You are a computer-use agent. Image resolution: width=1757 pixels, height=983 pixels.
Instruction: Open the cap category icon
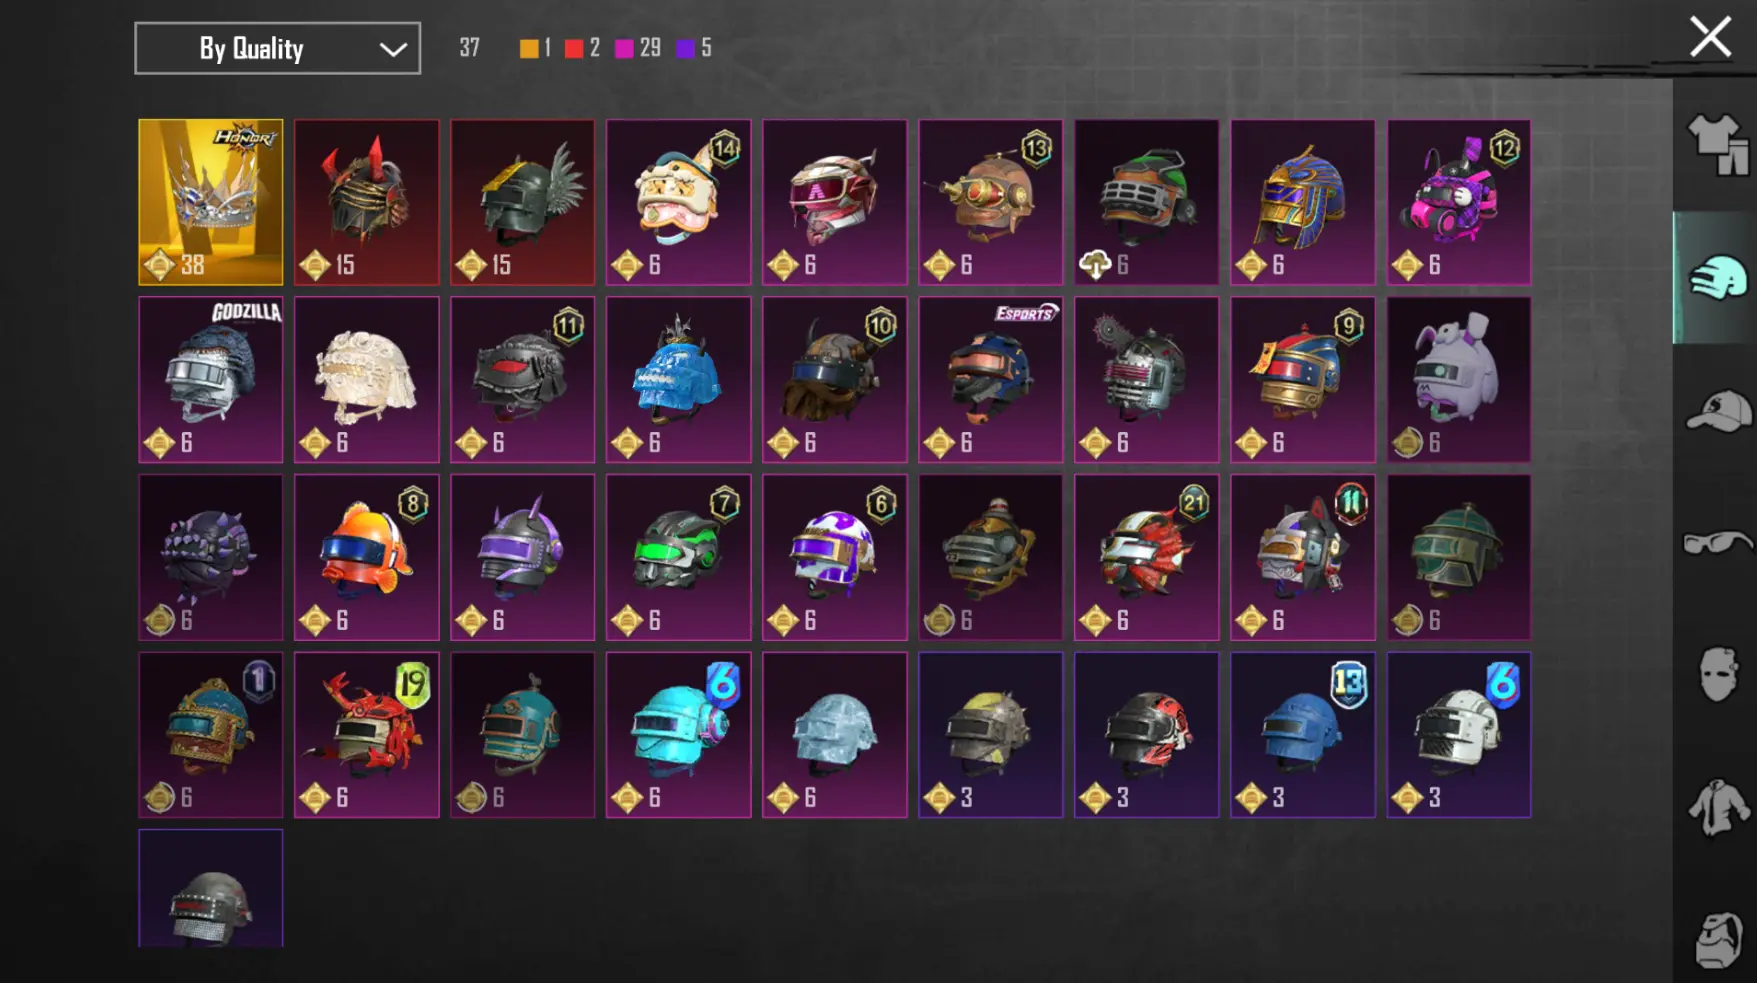pos(1718,410)
